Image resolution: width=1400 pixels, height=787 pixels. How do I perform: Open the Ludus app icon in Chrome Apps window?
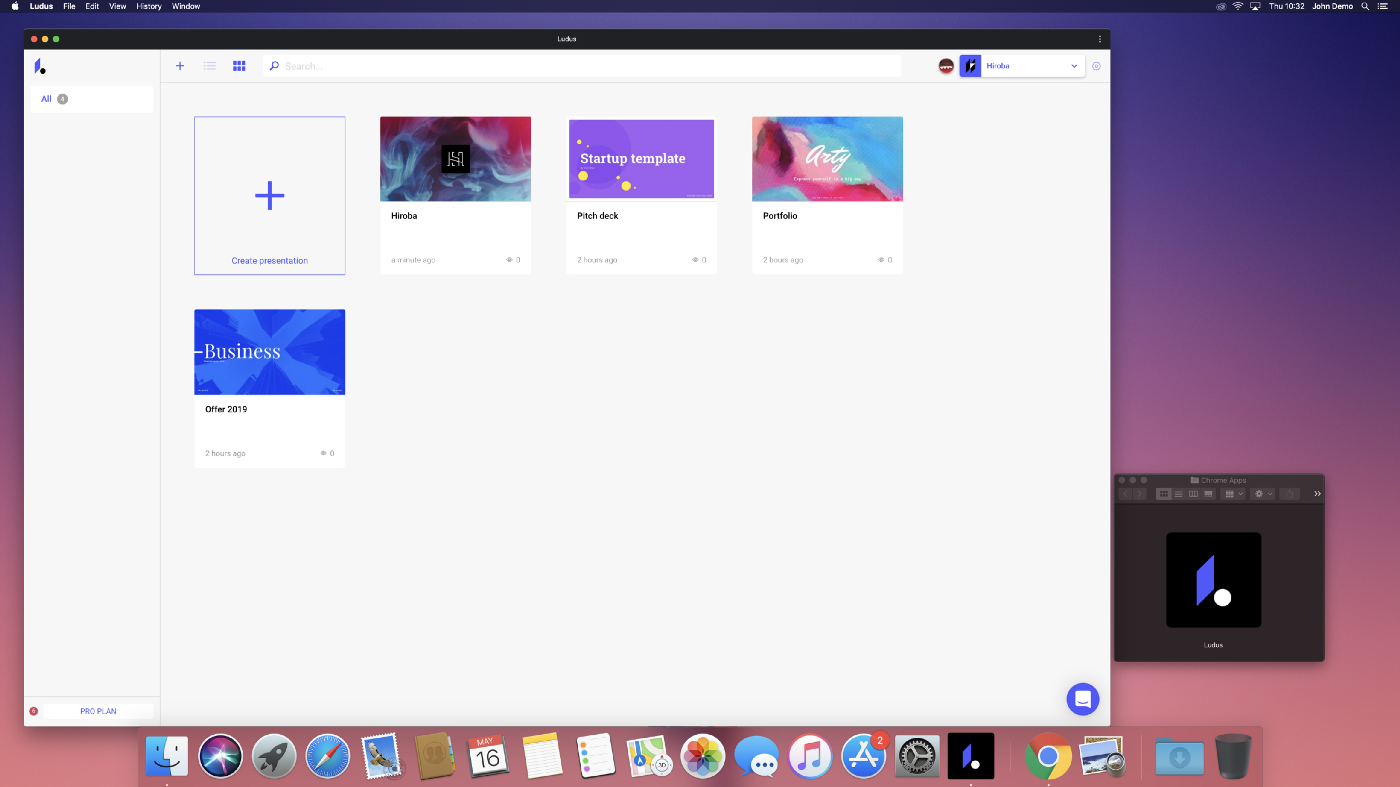pyautogui.click(x=1213, y=581)
